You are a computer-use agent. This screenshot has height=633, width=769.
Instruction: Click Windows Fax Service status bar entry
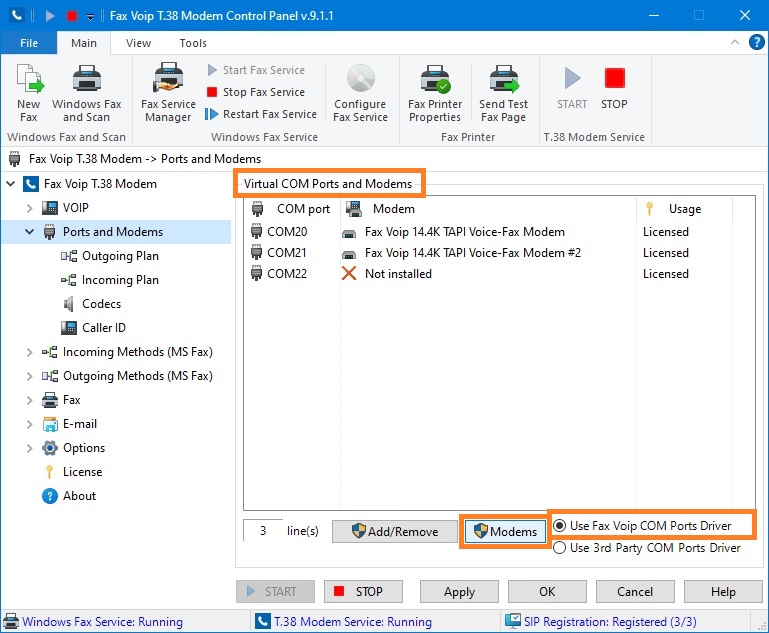(x=93, y=622)
